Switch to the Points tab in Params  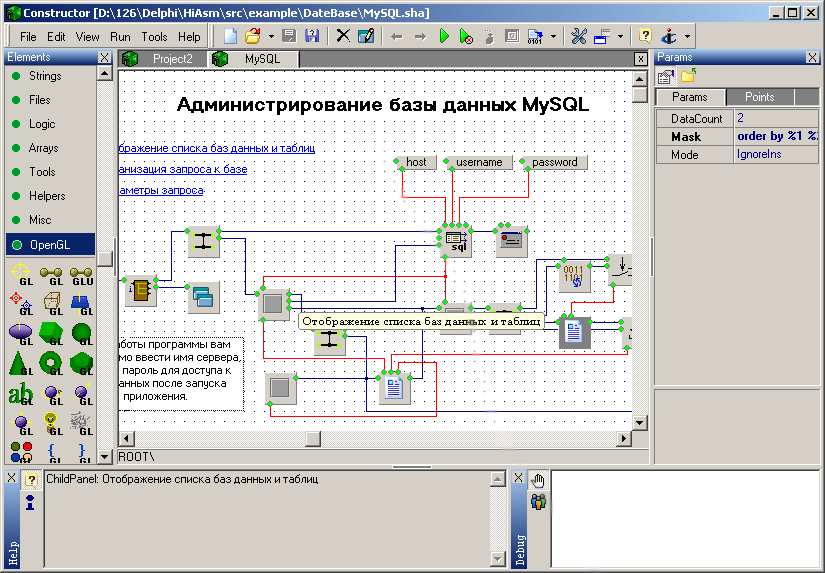click(759, 97)
